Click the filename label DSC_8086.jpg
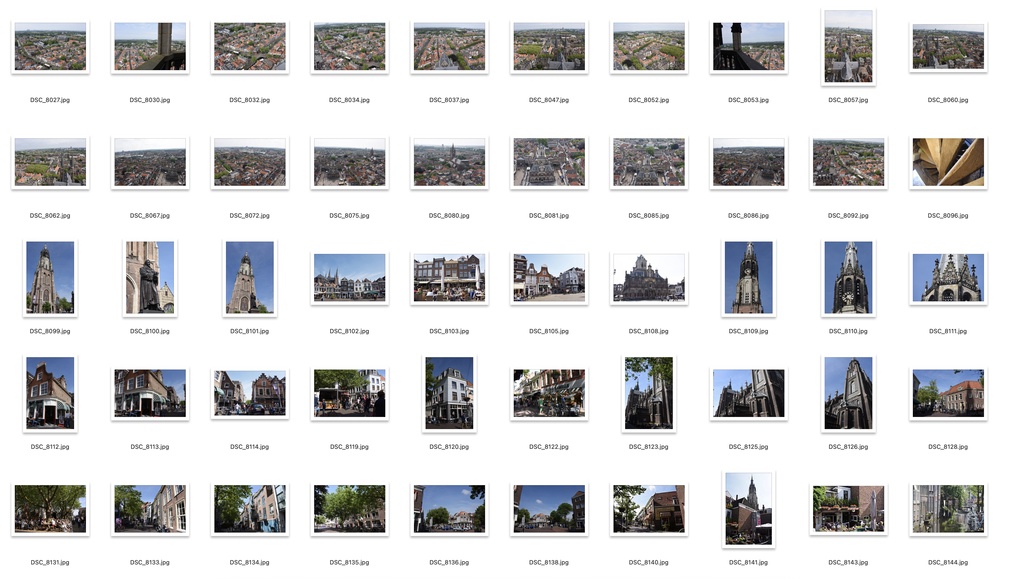This screenshot has width=1024, height=579. [x=748, y=215]
